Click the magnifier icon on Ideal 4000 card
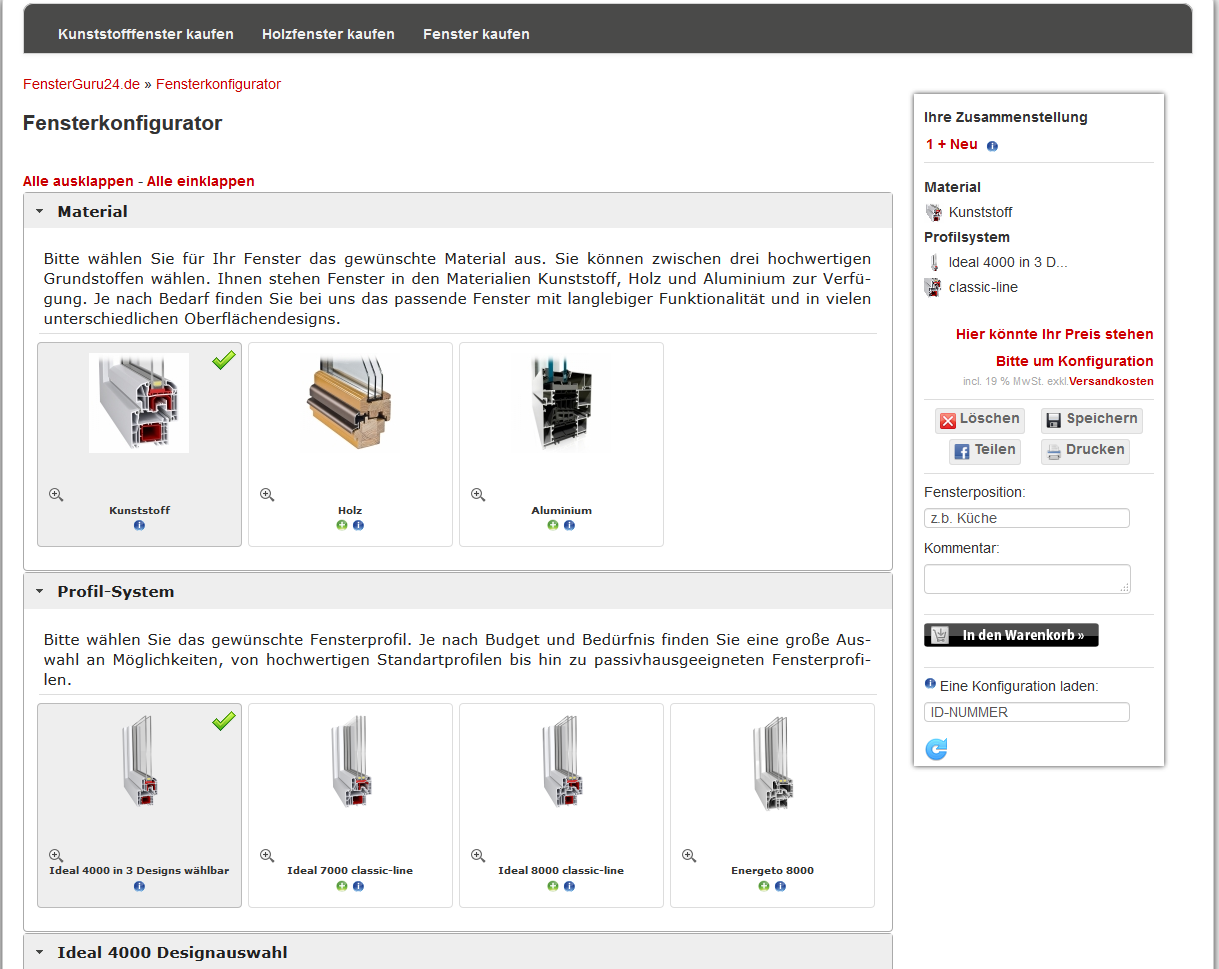This screenshot has width=1219, height=969. click(x=56, y=855)
